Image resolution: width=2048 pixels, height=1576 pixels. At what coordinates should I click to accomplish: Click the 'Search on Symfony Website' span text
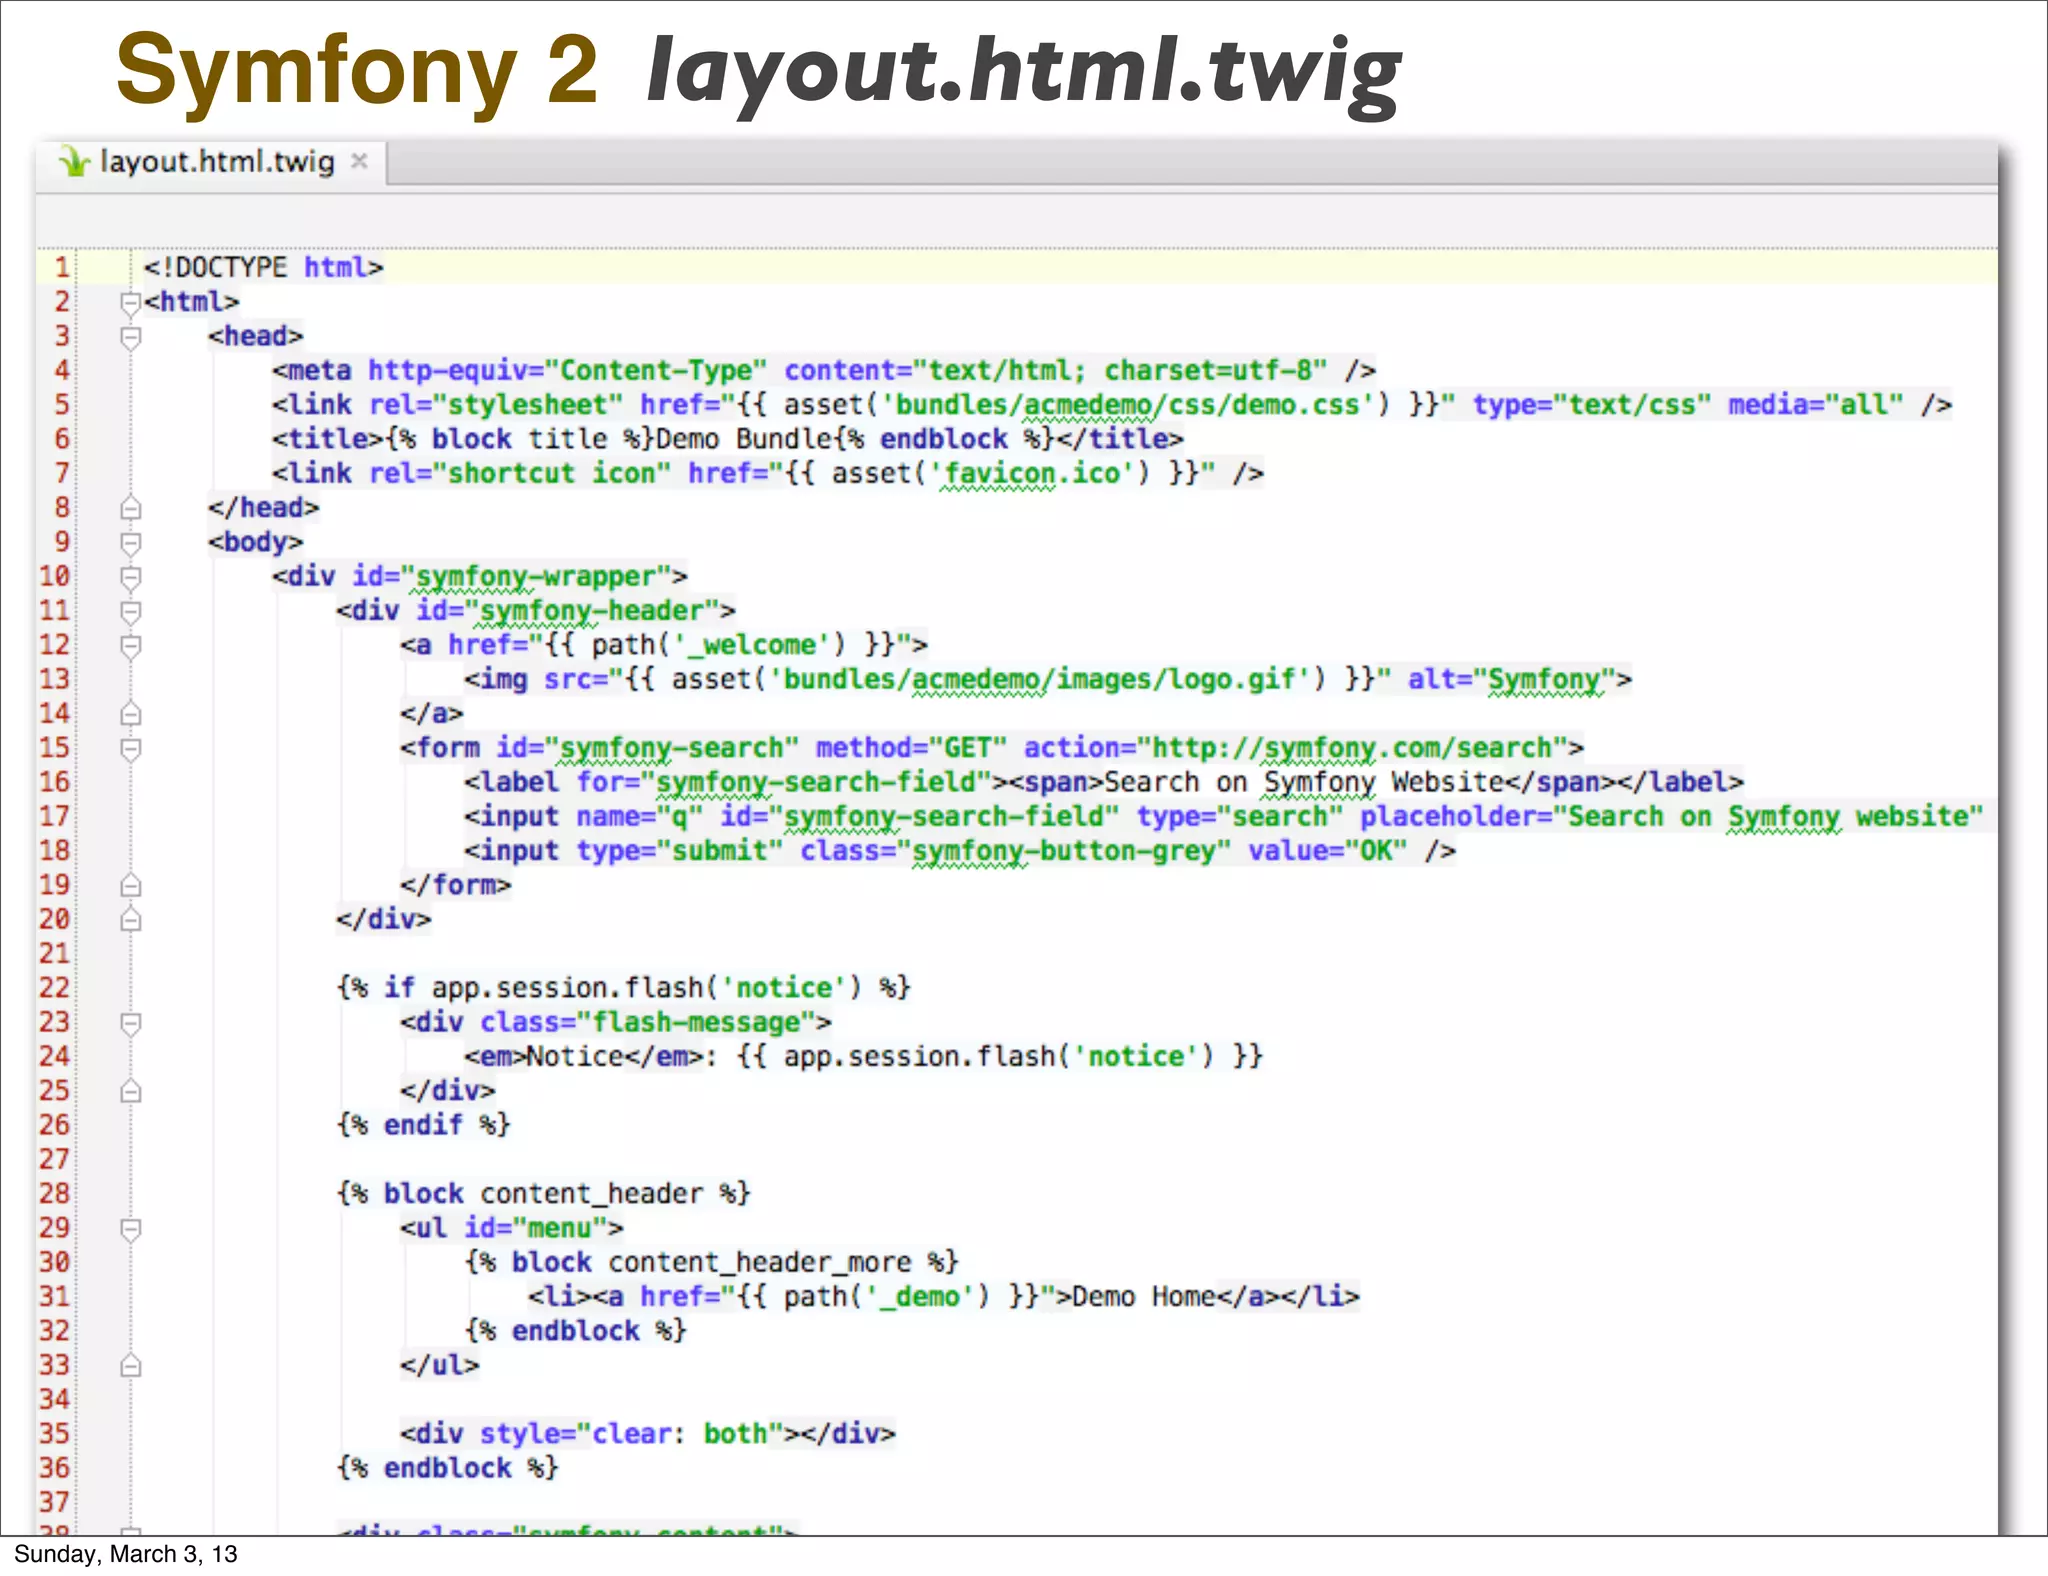click(1304, 783)
